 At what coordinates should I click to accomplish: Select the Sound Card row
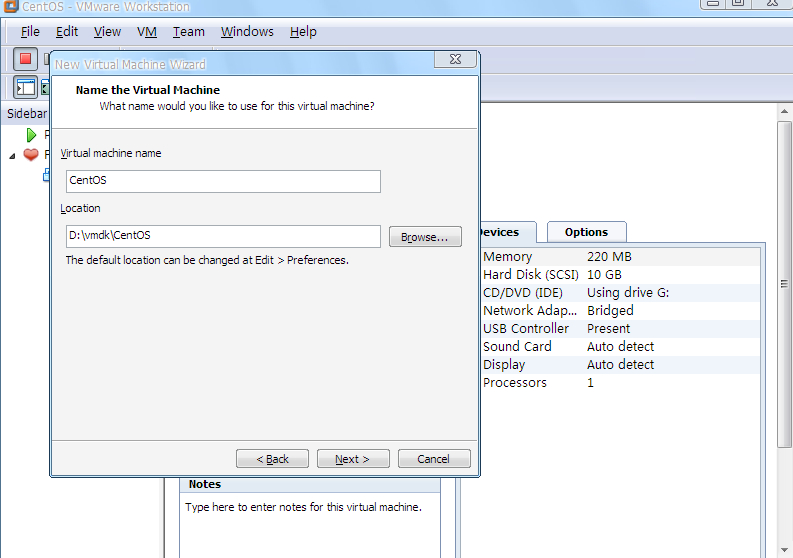pos(621,347)
